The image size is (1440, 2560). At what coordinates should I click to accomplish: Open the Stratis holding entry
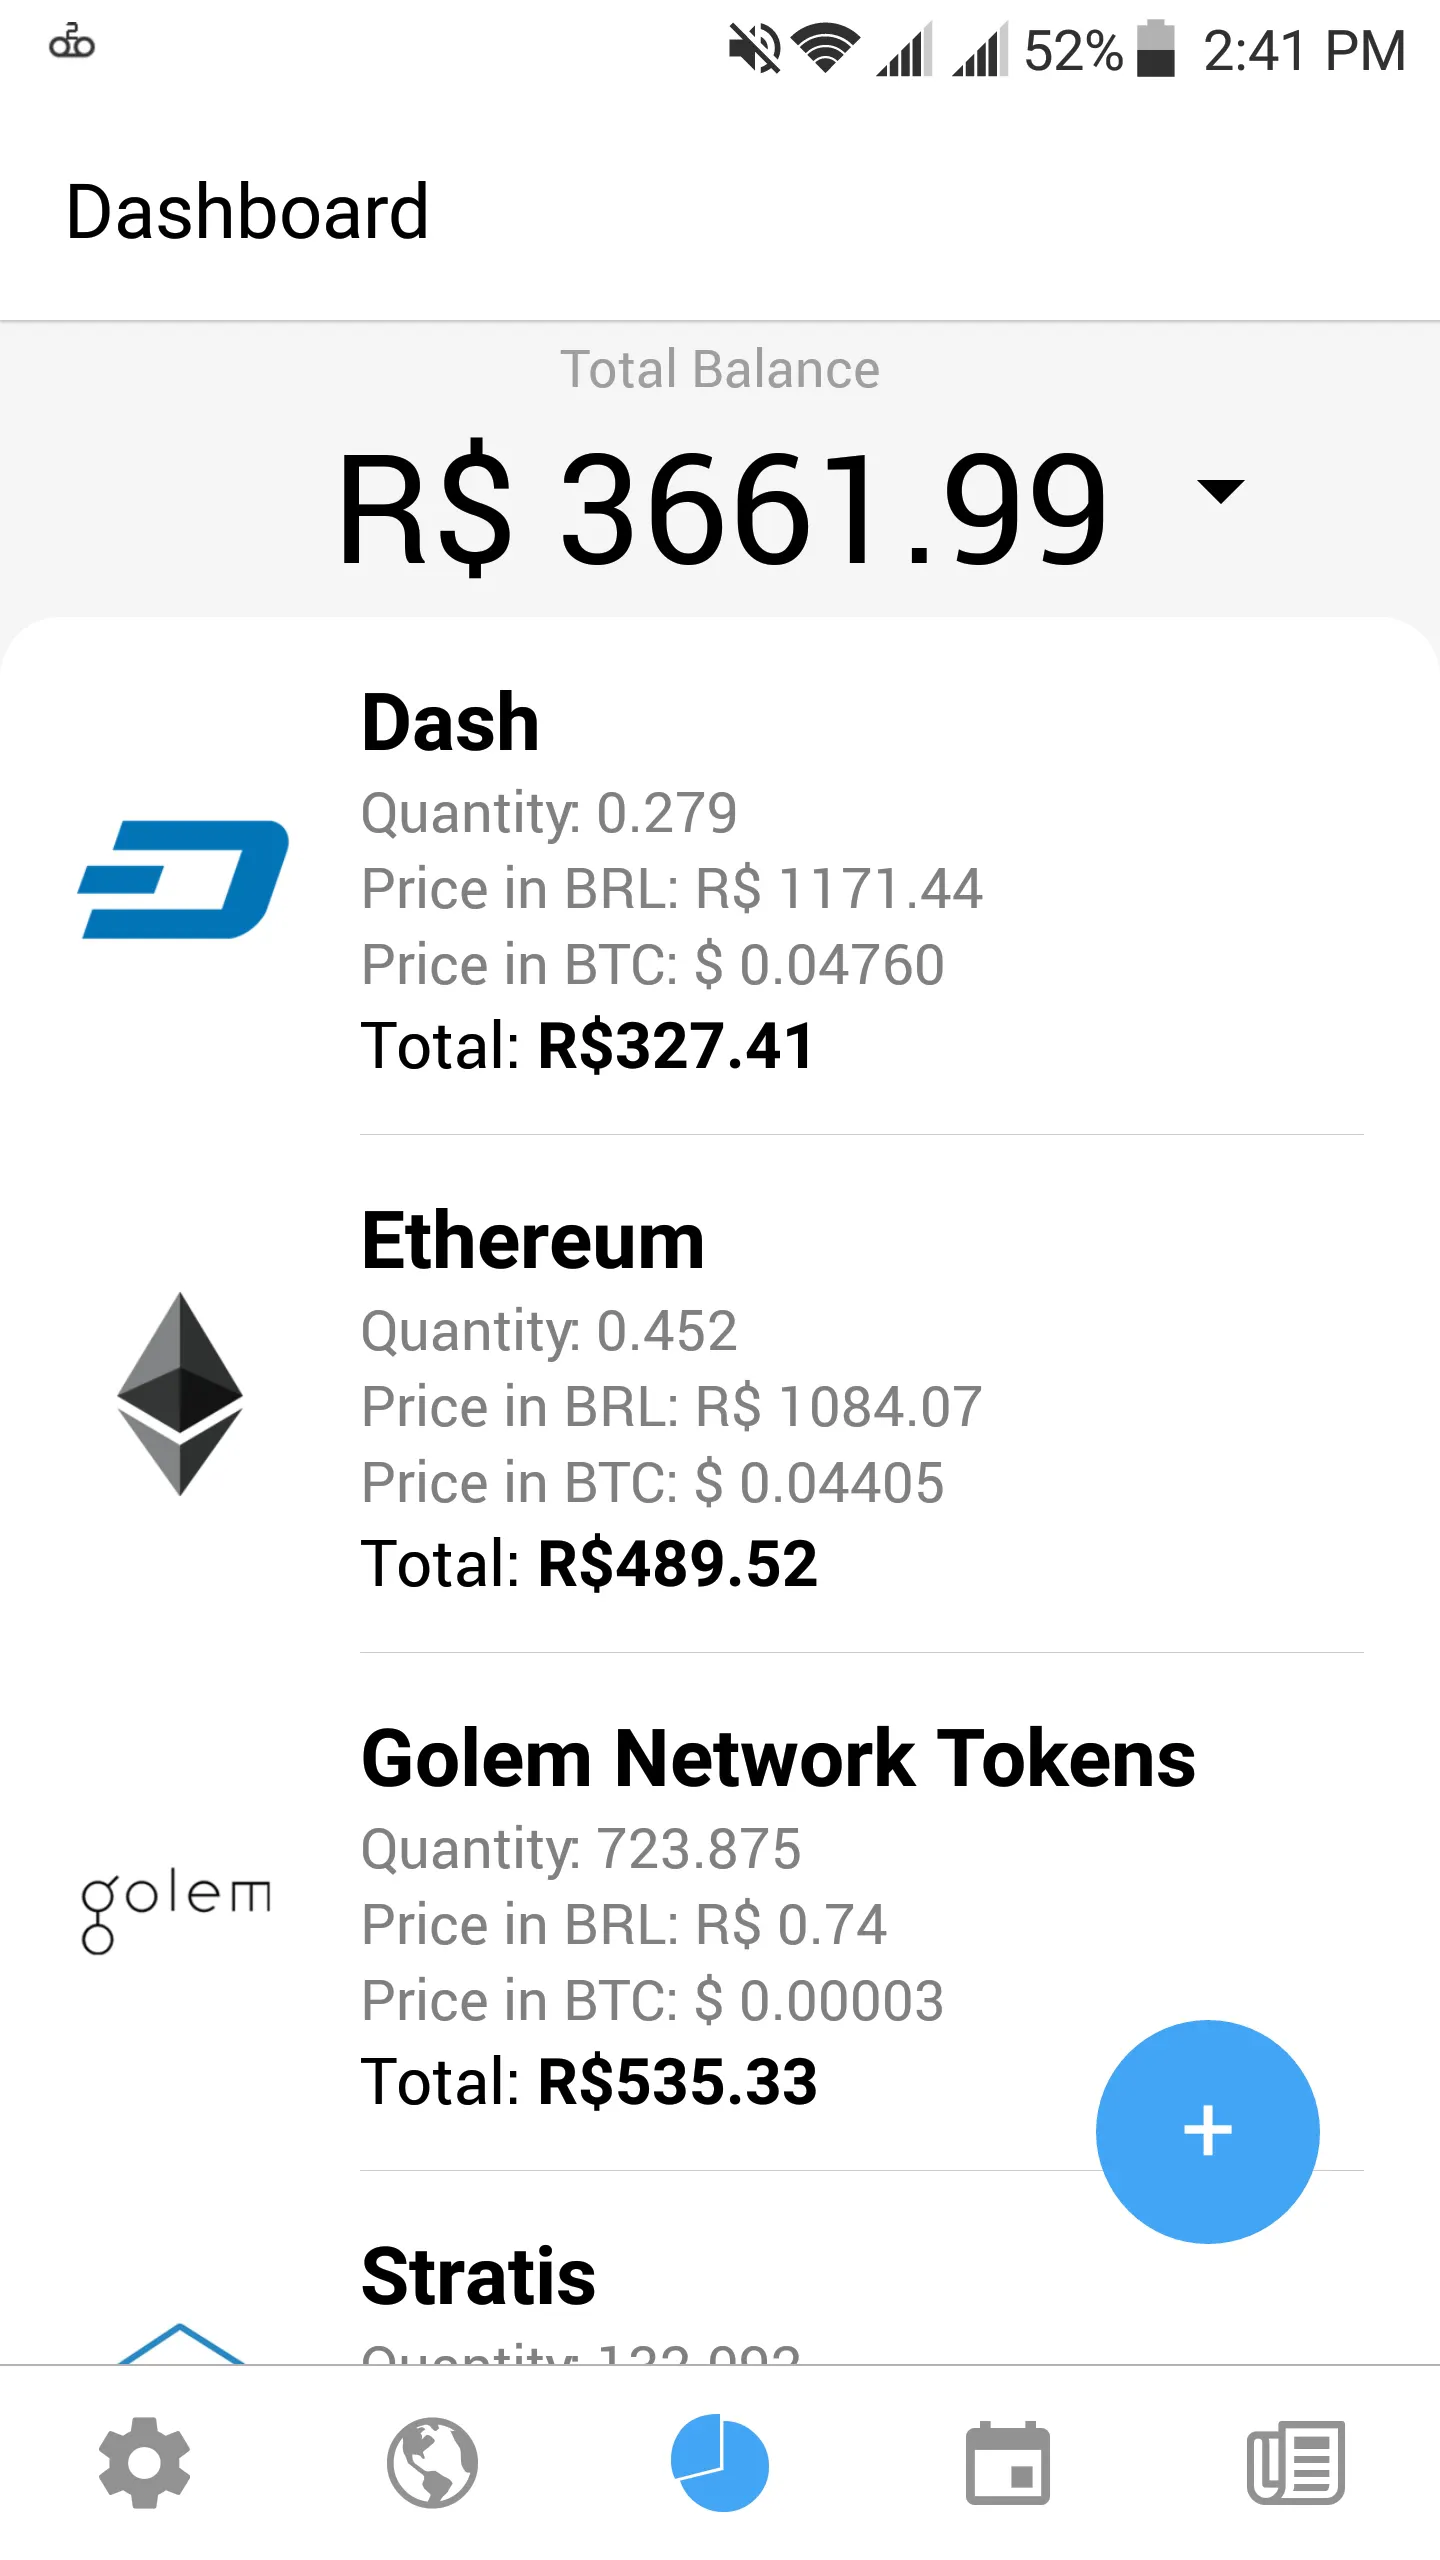point(720,2268)
